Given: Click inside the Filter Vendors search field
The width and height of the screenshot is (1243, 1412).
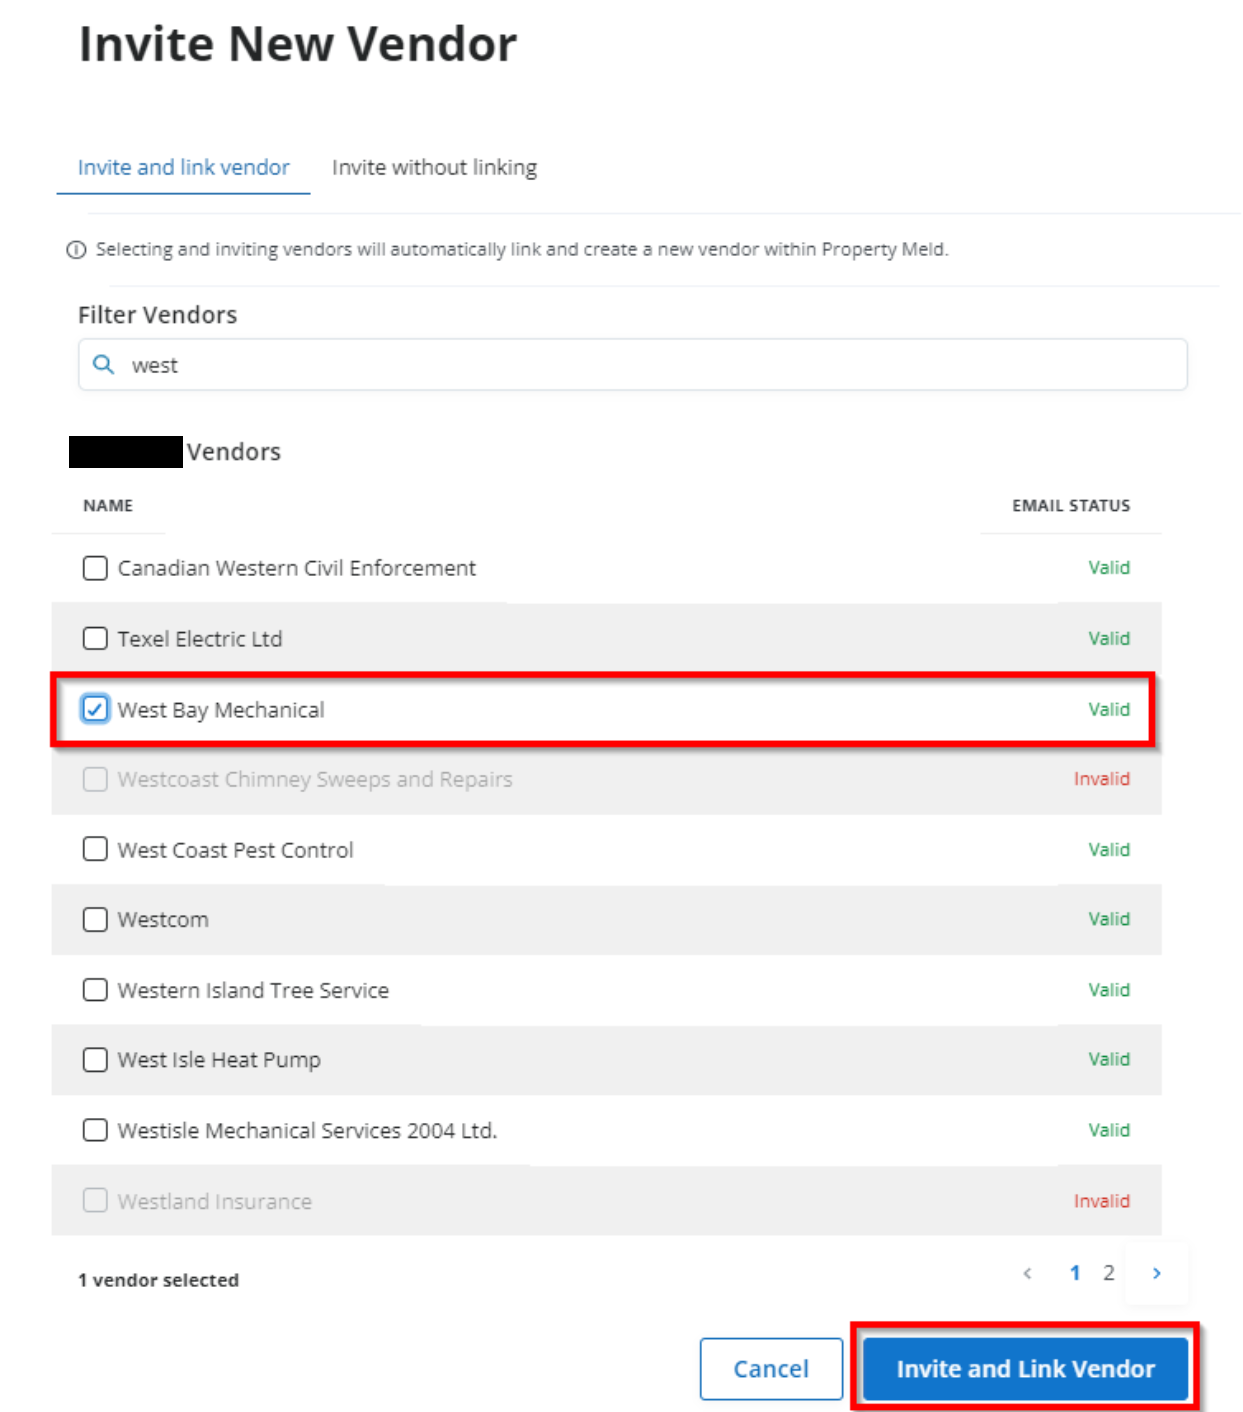Looking at the screenshot, I should pos(600,364).
